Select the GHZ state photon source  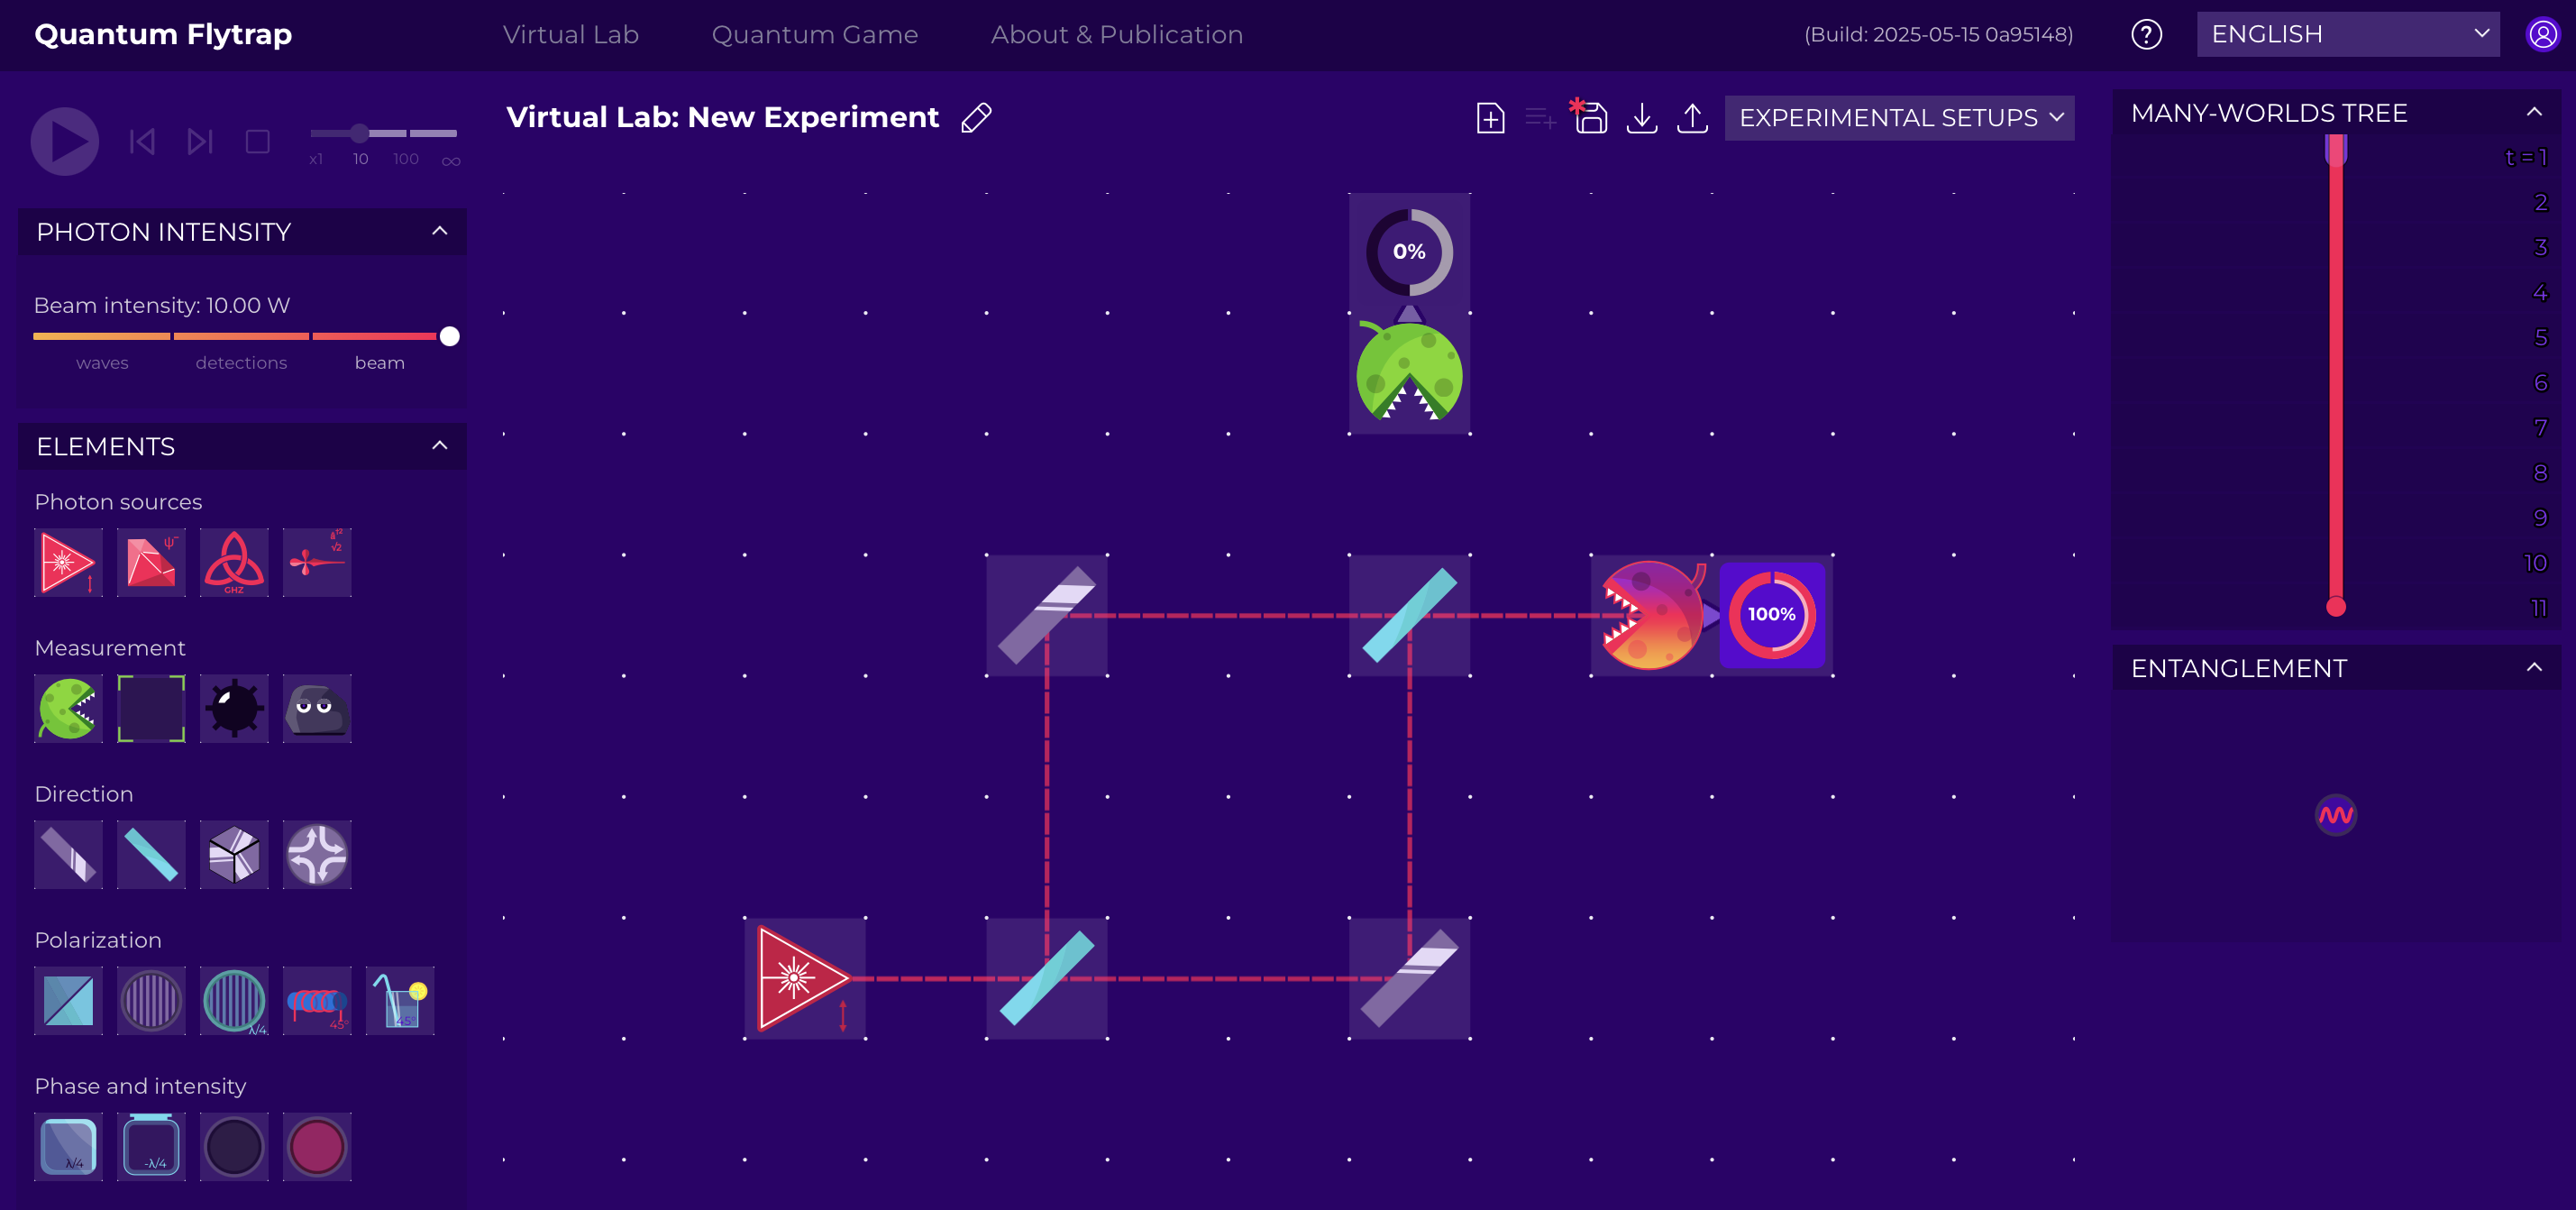tap(234, 562)
